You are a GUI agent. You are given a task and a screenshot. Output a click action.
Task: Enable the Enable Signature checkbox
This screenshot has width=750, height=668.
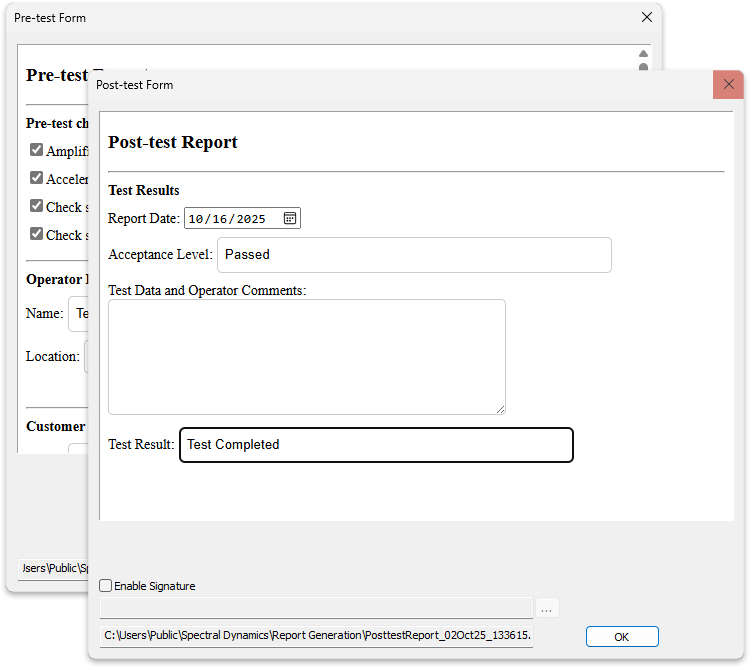pos(106,586)
